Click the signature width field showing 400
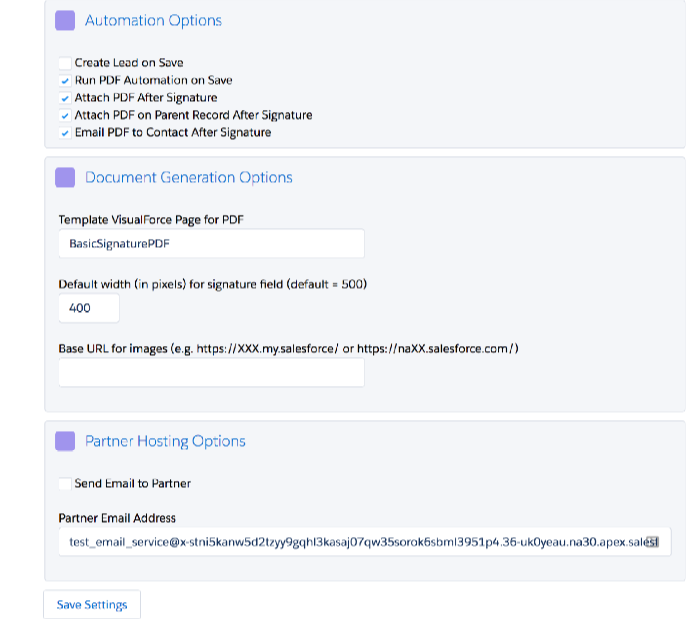Viewport: 699px width, 619px height. pyautogui.click(x=89, y=308)
